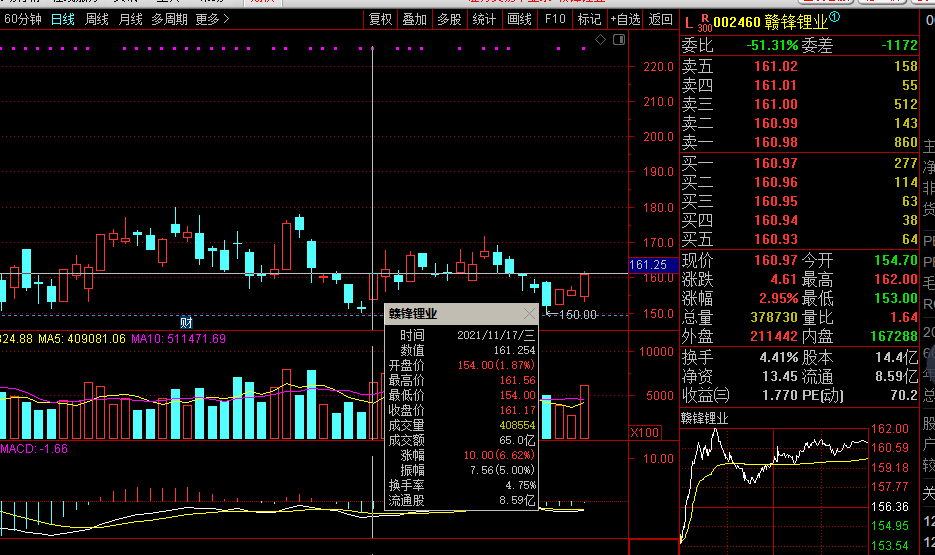The width and height of the screenshot is (935, 555).
Task: Select the 买五 160.93 order row
Action: 799,240
